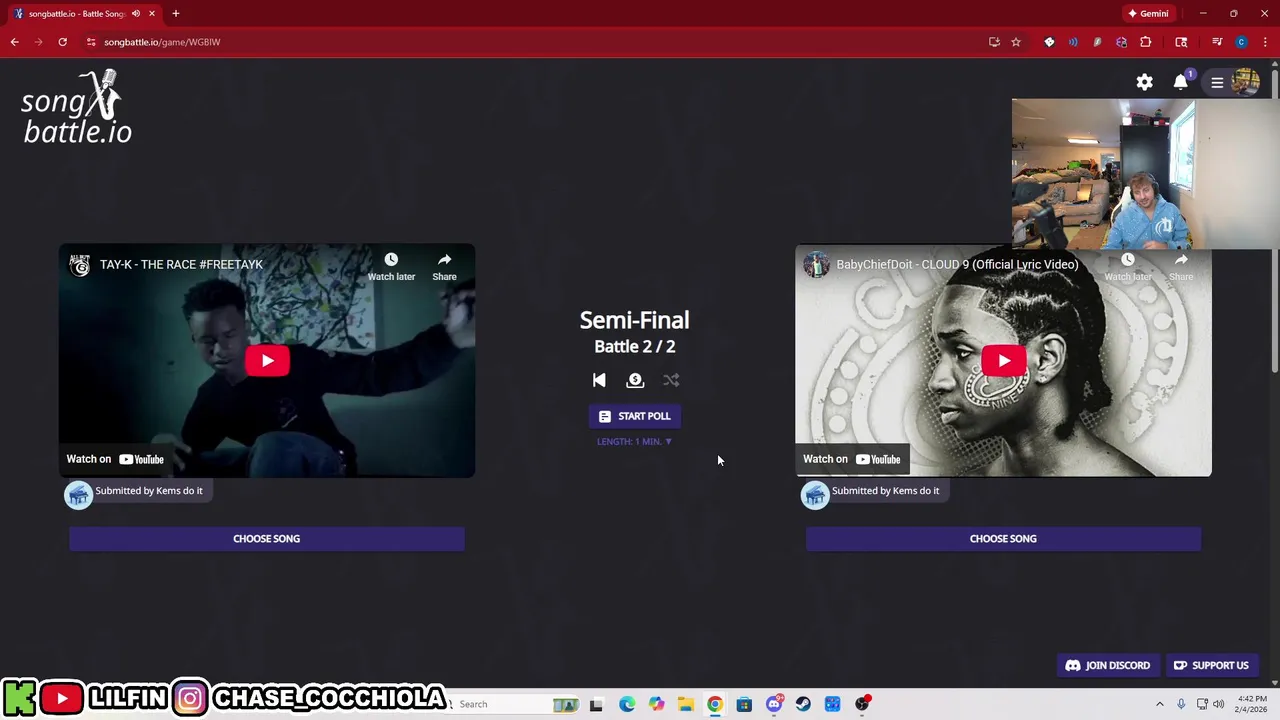The width and height of the screenshot is (1280, 720).
Task: Open notifications bell with badge
Action: click(1181, 81)
